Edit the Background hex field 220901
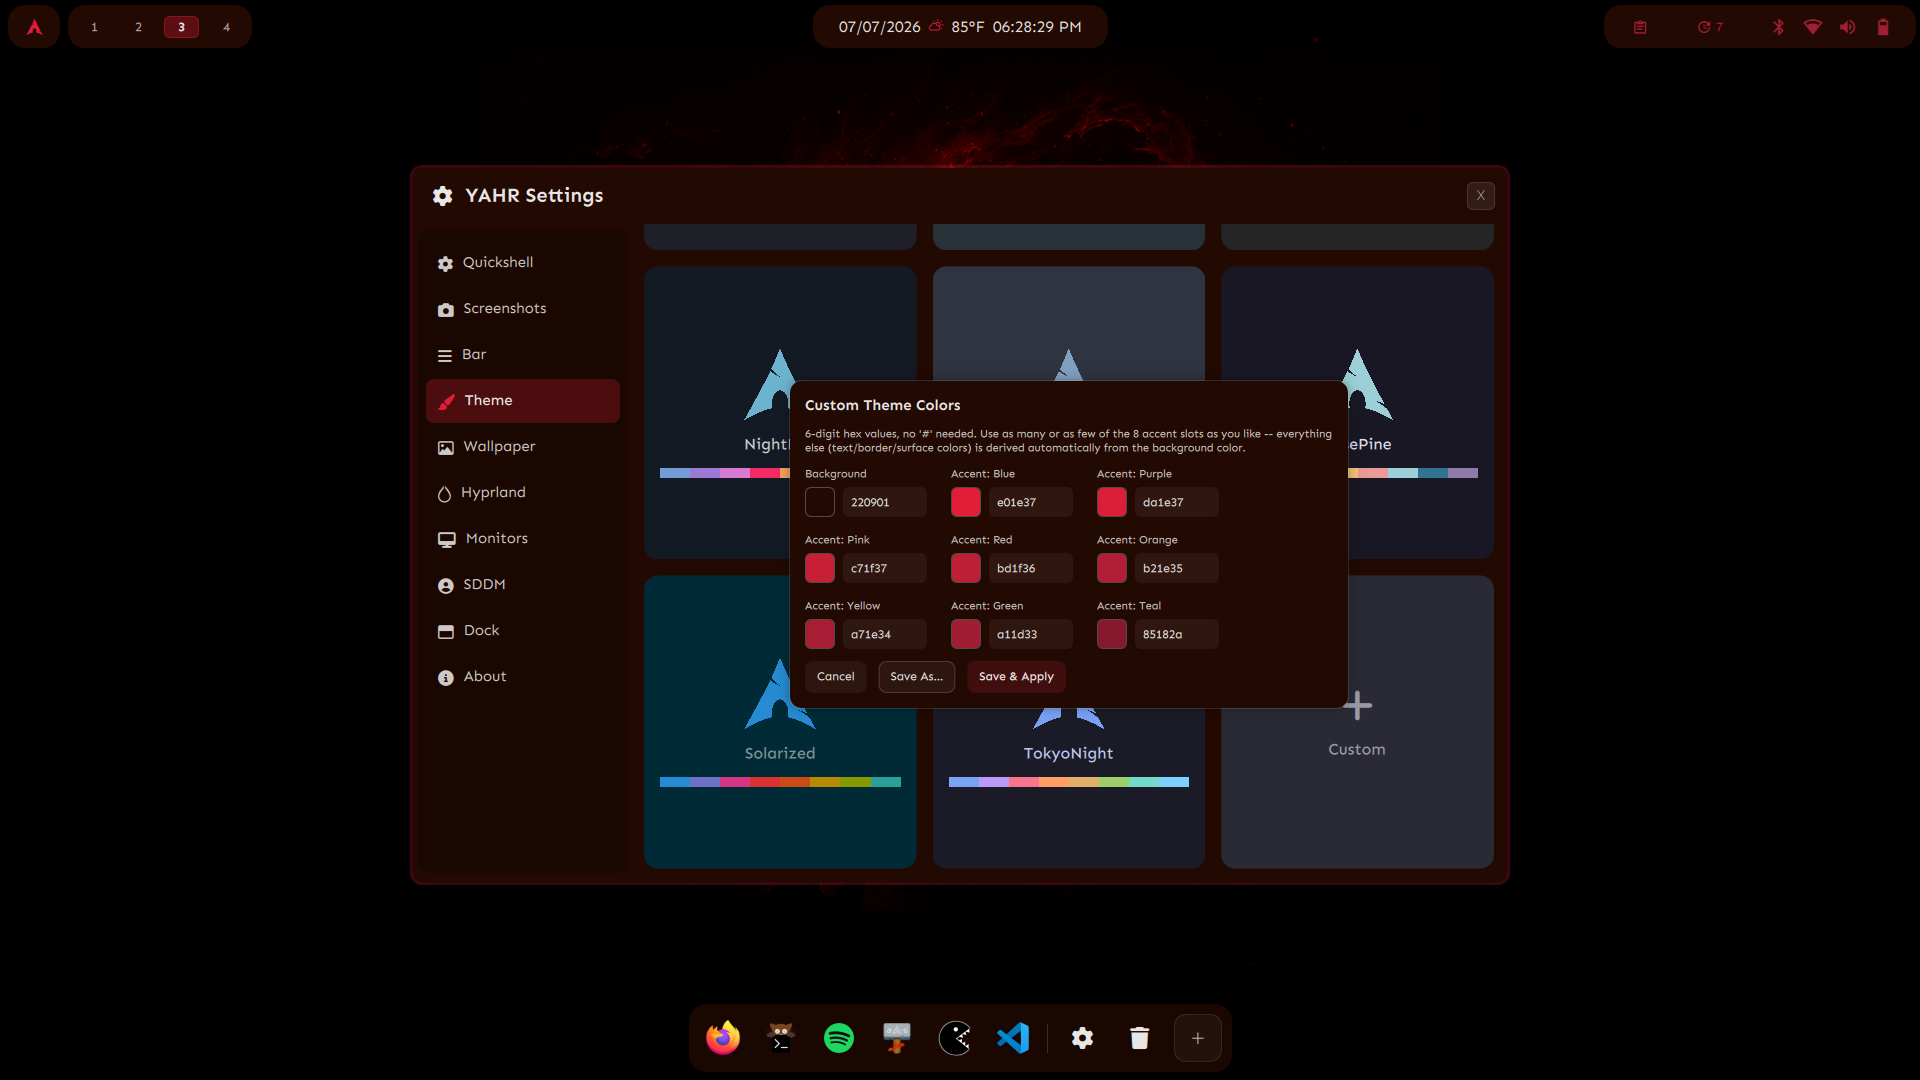 (x=885, y=502)
